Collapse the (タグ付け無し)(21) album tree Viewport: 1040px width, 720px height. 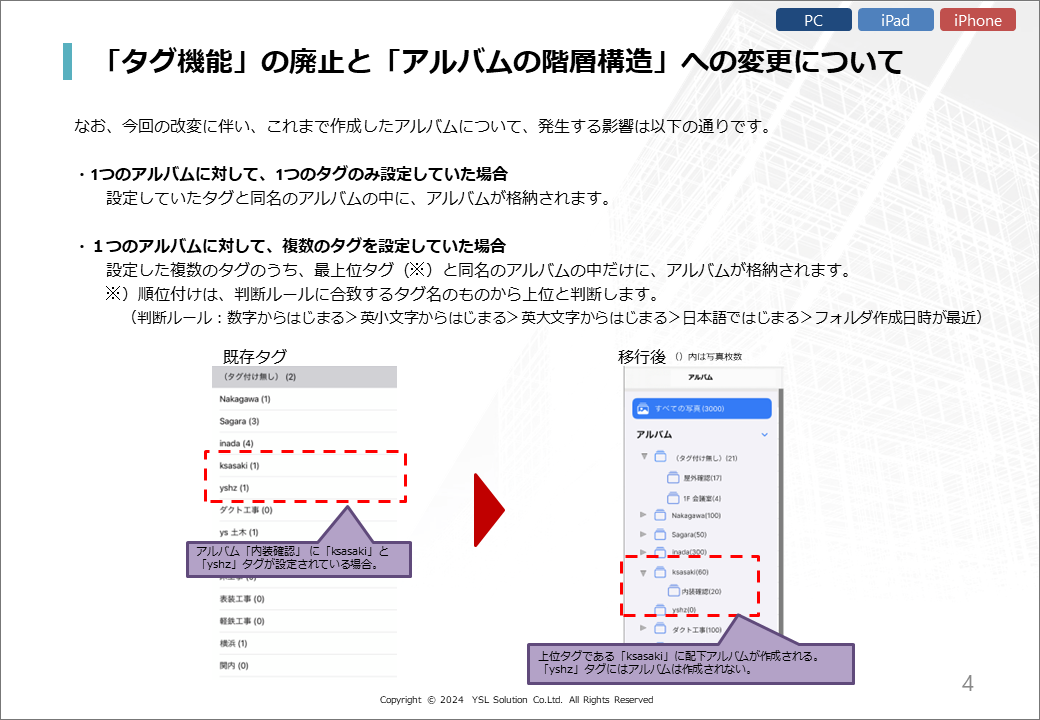(x=644, y=458)
